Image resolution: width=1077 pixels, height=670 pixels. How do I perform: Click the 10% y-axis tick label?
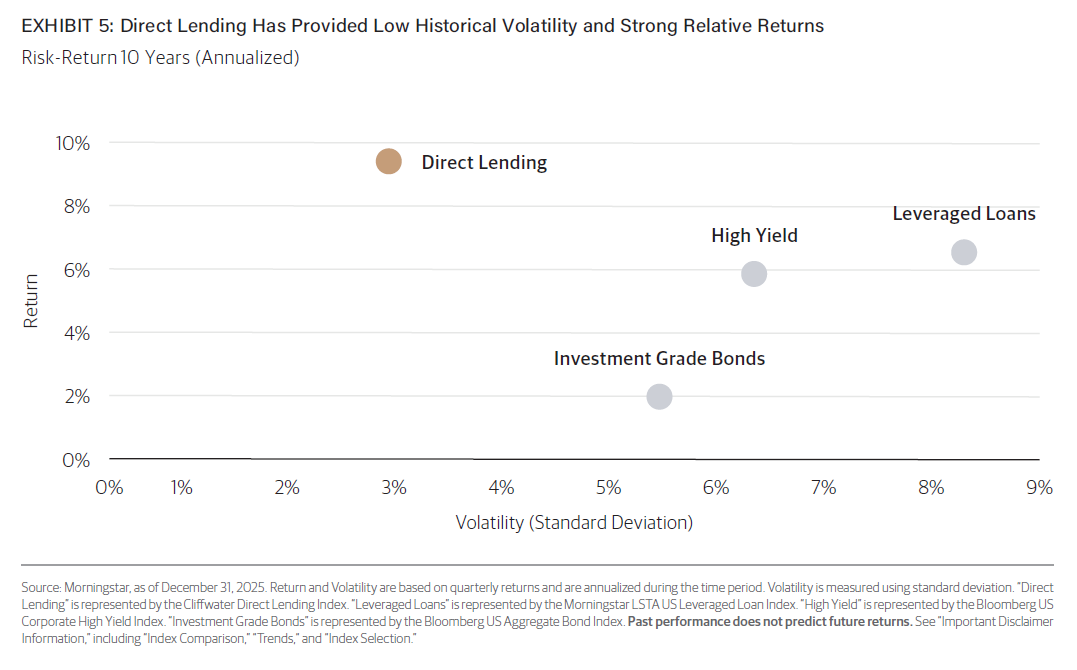(73, 144)
